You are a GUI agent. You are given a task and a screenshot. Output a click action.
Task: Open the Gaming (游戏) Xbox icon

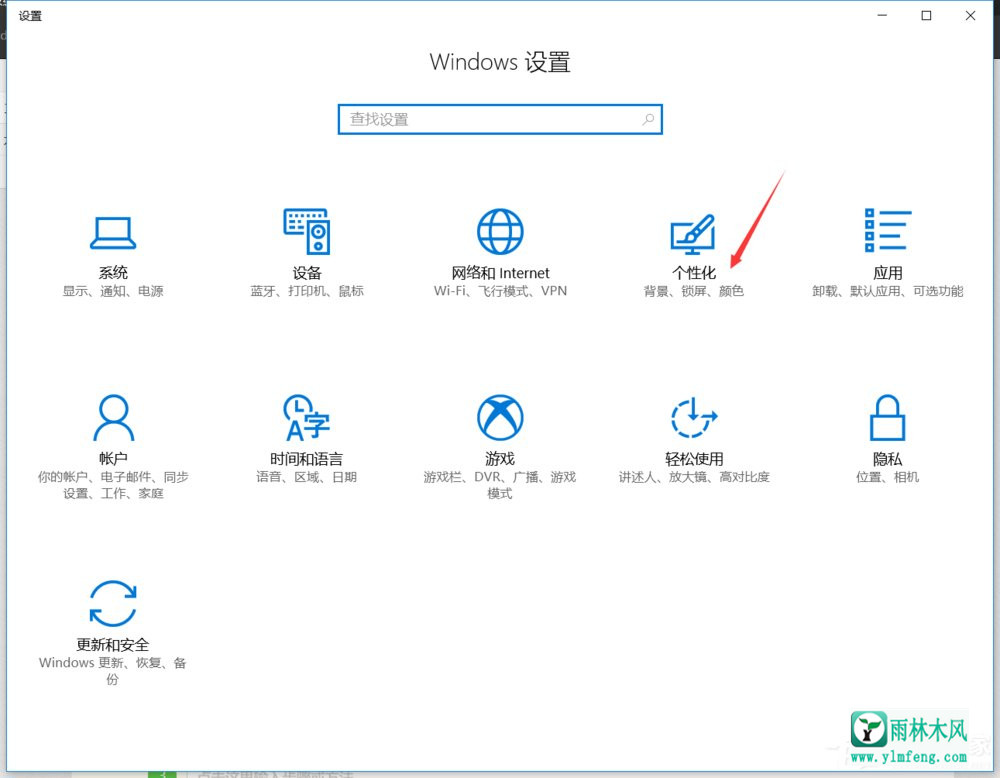click(x=500, y=418)
